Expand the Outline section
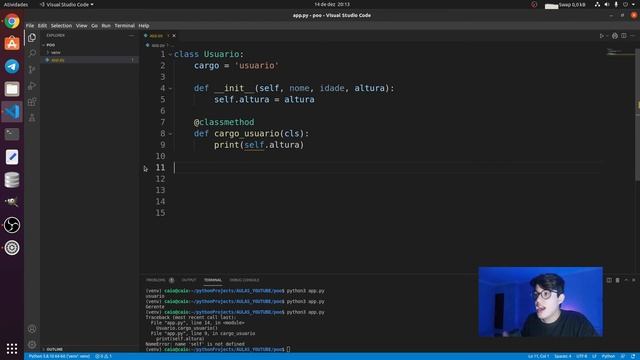 coord(54,349)
